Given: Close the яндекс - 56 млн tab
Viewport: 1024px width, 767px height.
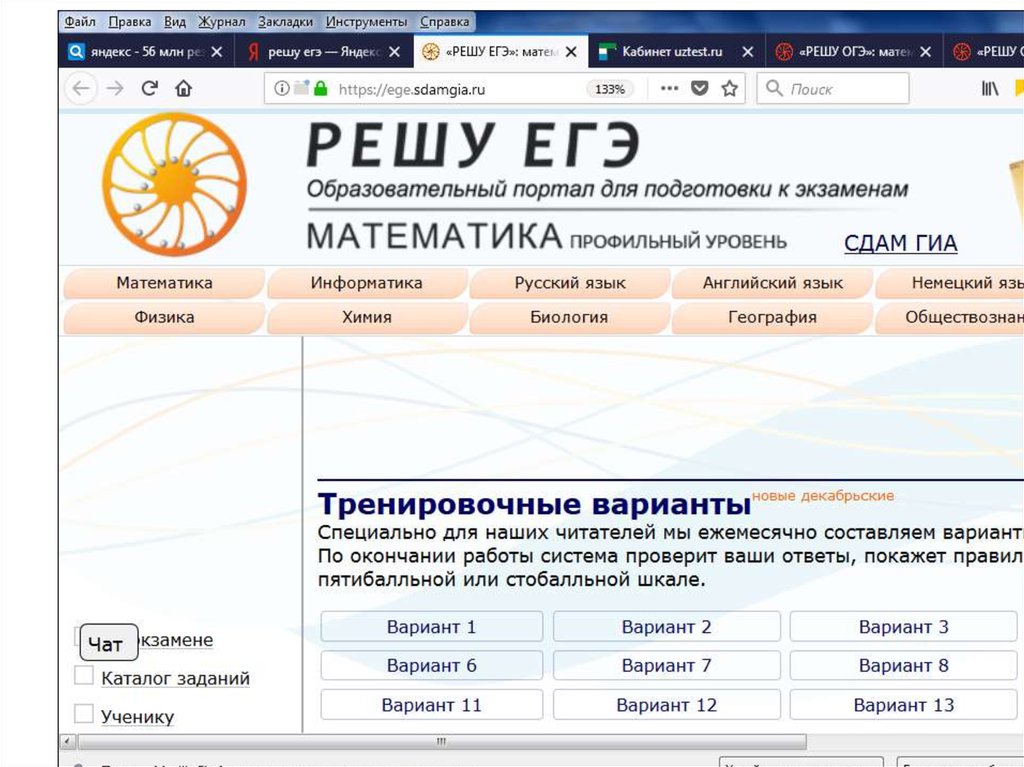Looking at the screenshot, I should (217, 52).
